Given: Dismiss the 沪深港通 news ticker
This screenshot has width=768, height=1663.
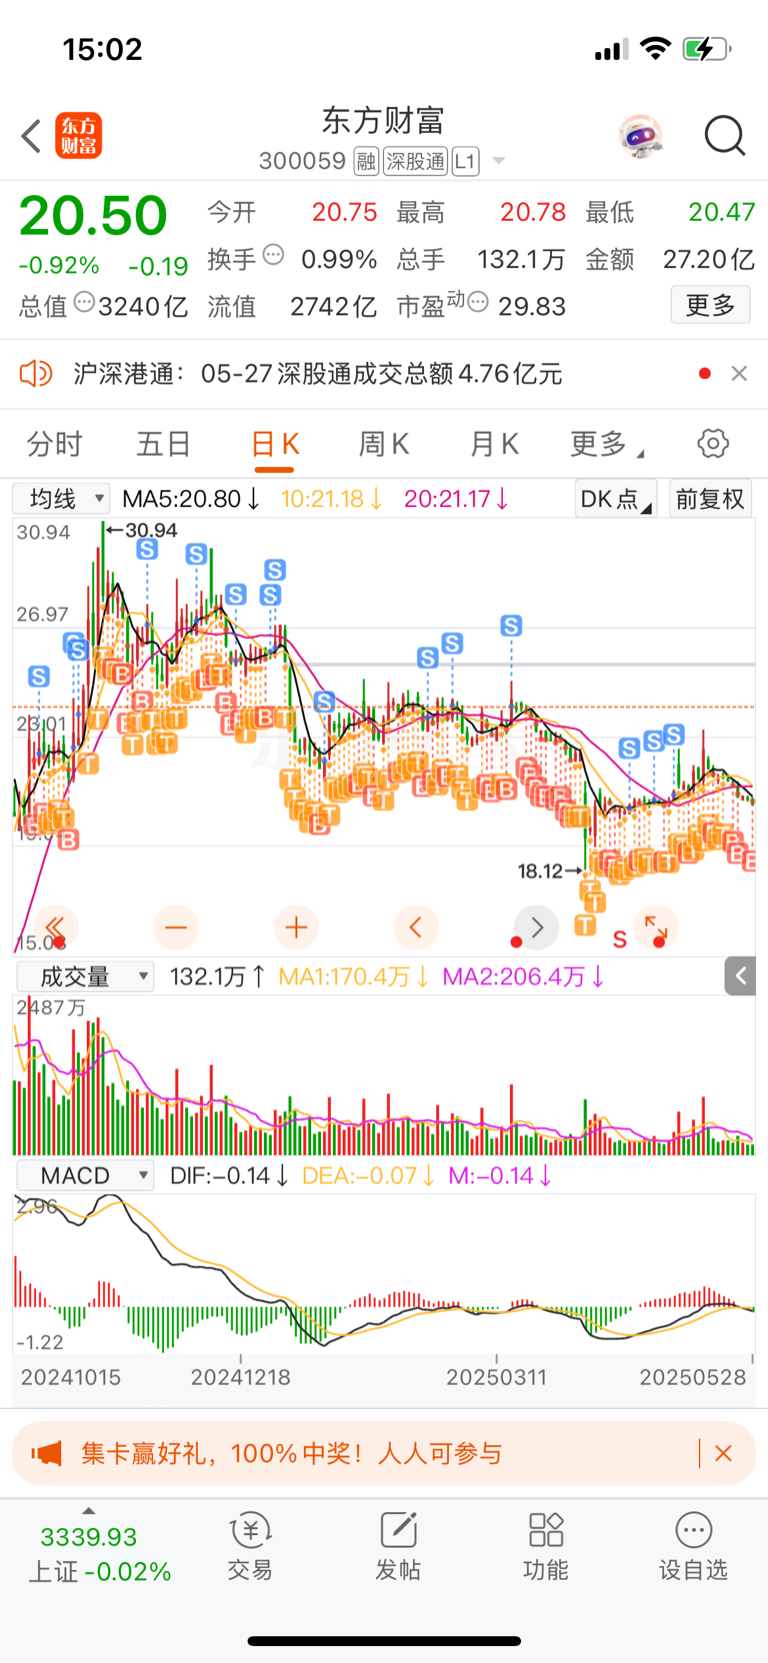Looking at the screenshot, I should [739, 373].
